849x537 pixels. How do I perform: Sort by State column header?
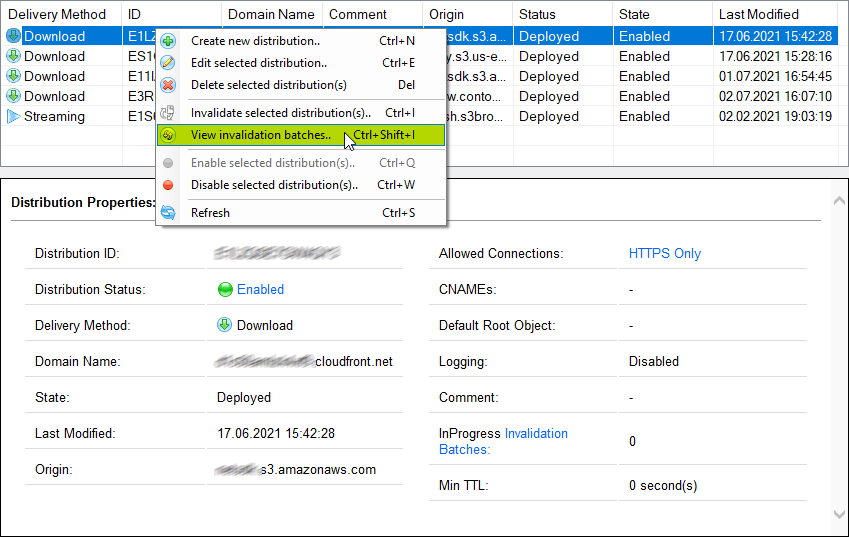[x=663, y=14]
